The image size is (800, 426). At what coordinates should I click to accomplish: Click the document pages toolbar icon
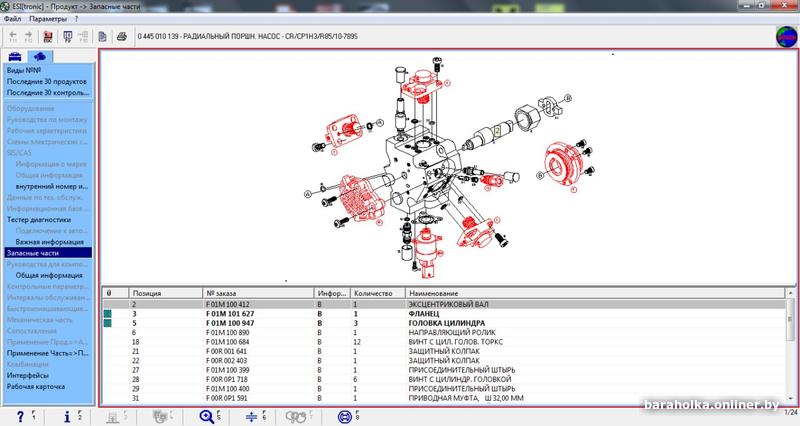(x=103, y=36)
